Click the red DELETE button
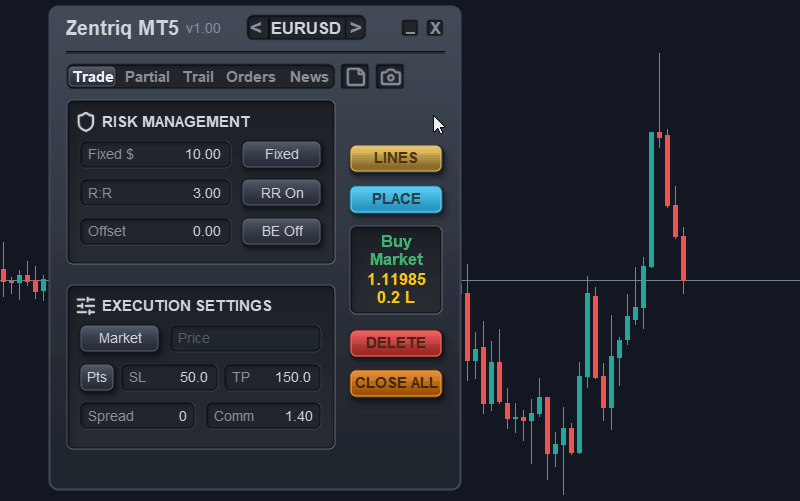 pos(396,343)
